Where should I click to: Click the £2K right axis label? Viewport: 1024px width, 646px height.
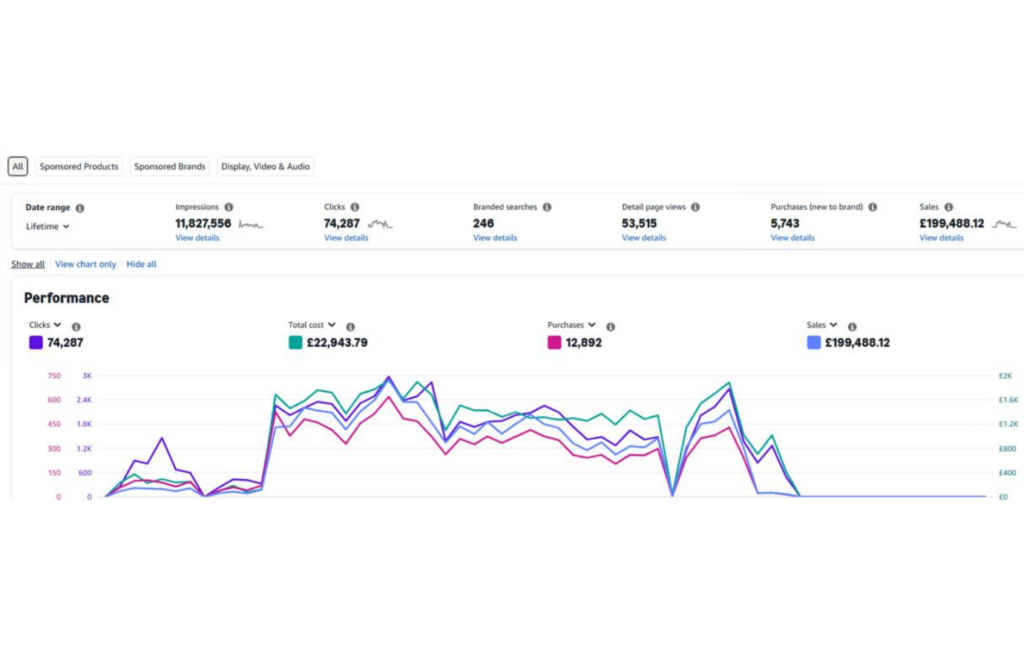pos(1005,376)
